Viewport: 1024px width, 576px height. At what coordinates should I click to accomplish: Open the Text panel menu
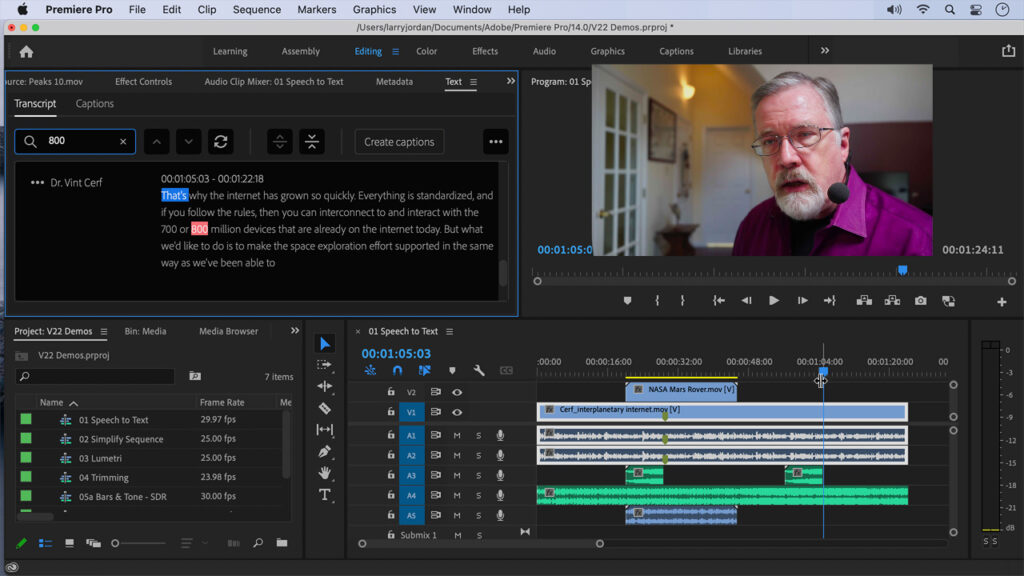click(473, 82)
